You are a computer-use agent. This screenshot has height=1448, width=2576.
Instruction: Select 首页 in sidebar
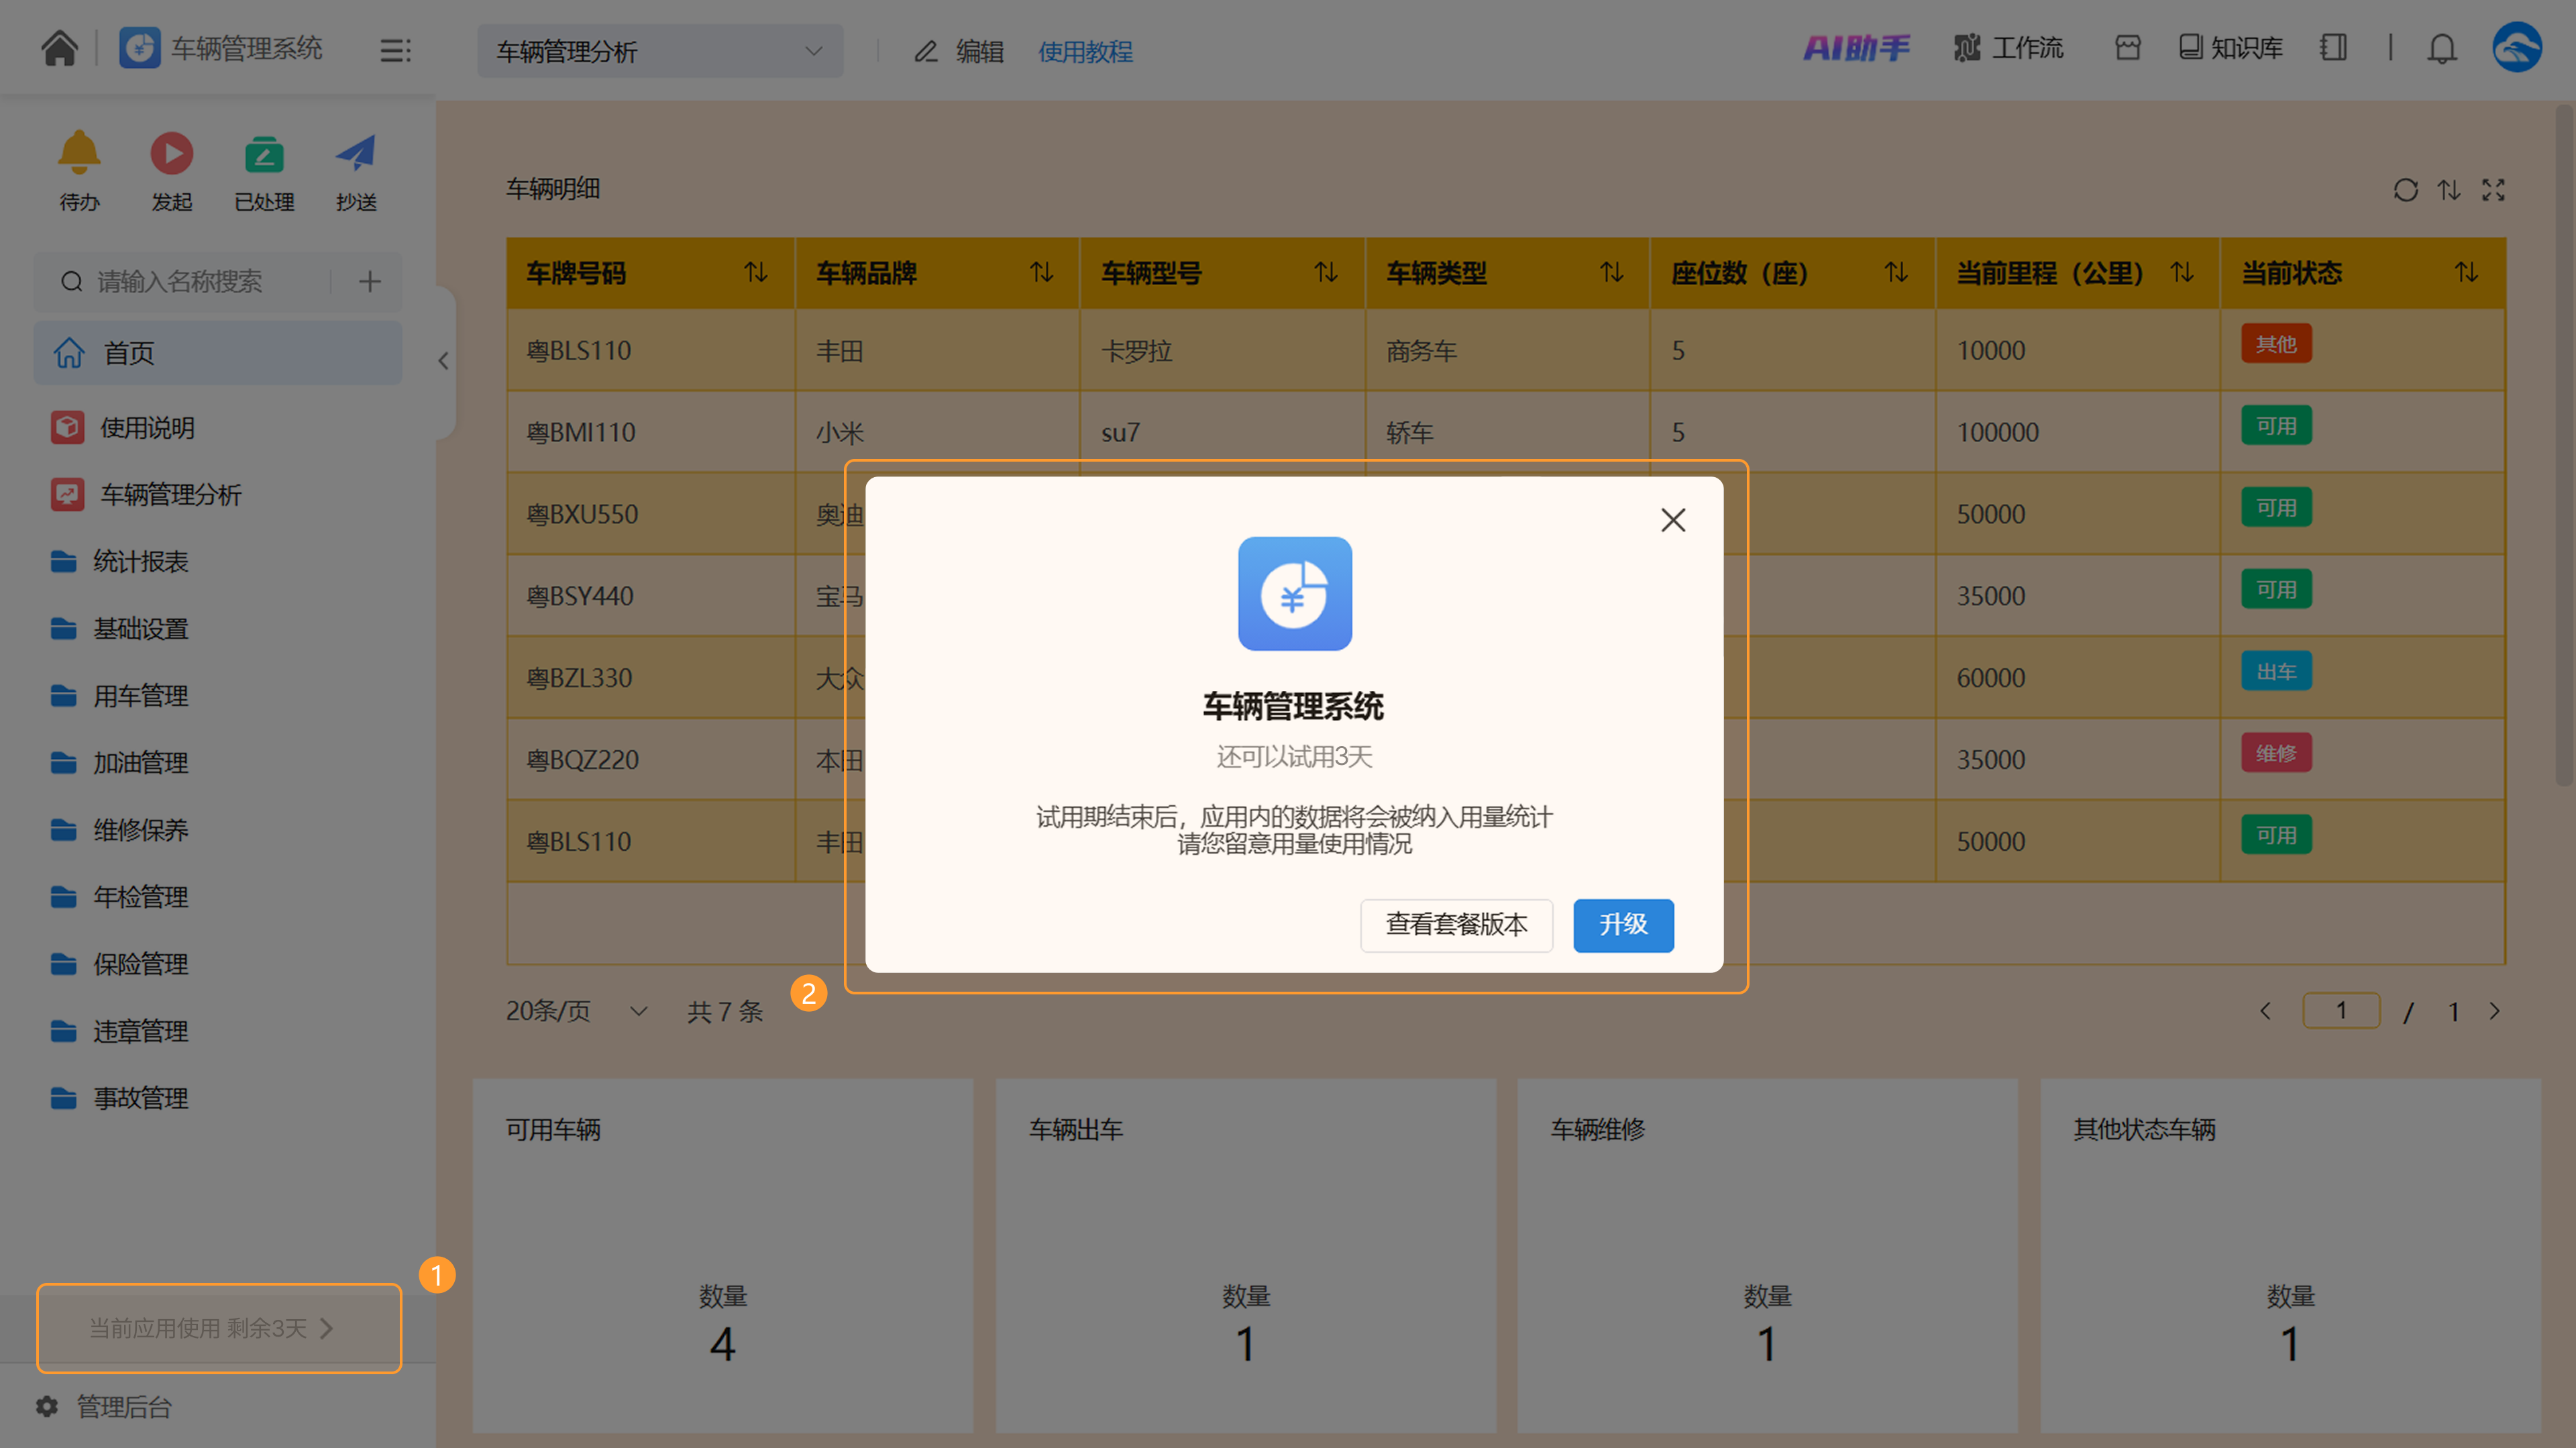coord(219,353)
